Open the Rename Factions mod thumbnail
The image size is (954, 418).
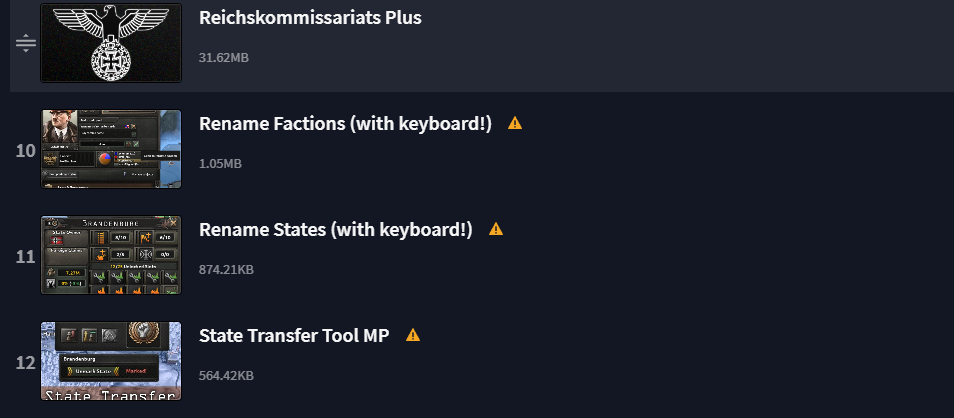111,149
